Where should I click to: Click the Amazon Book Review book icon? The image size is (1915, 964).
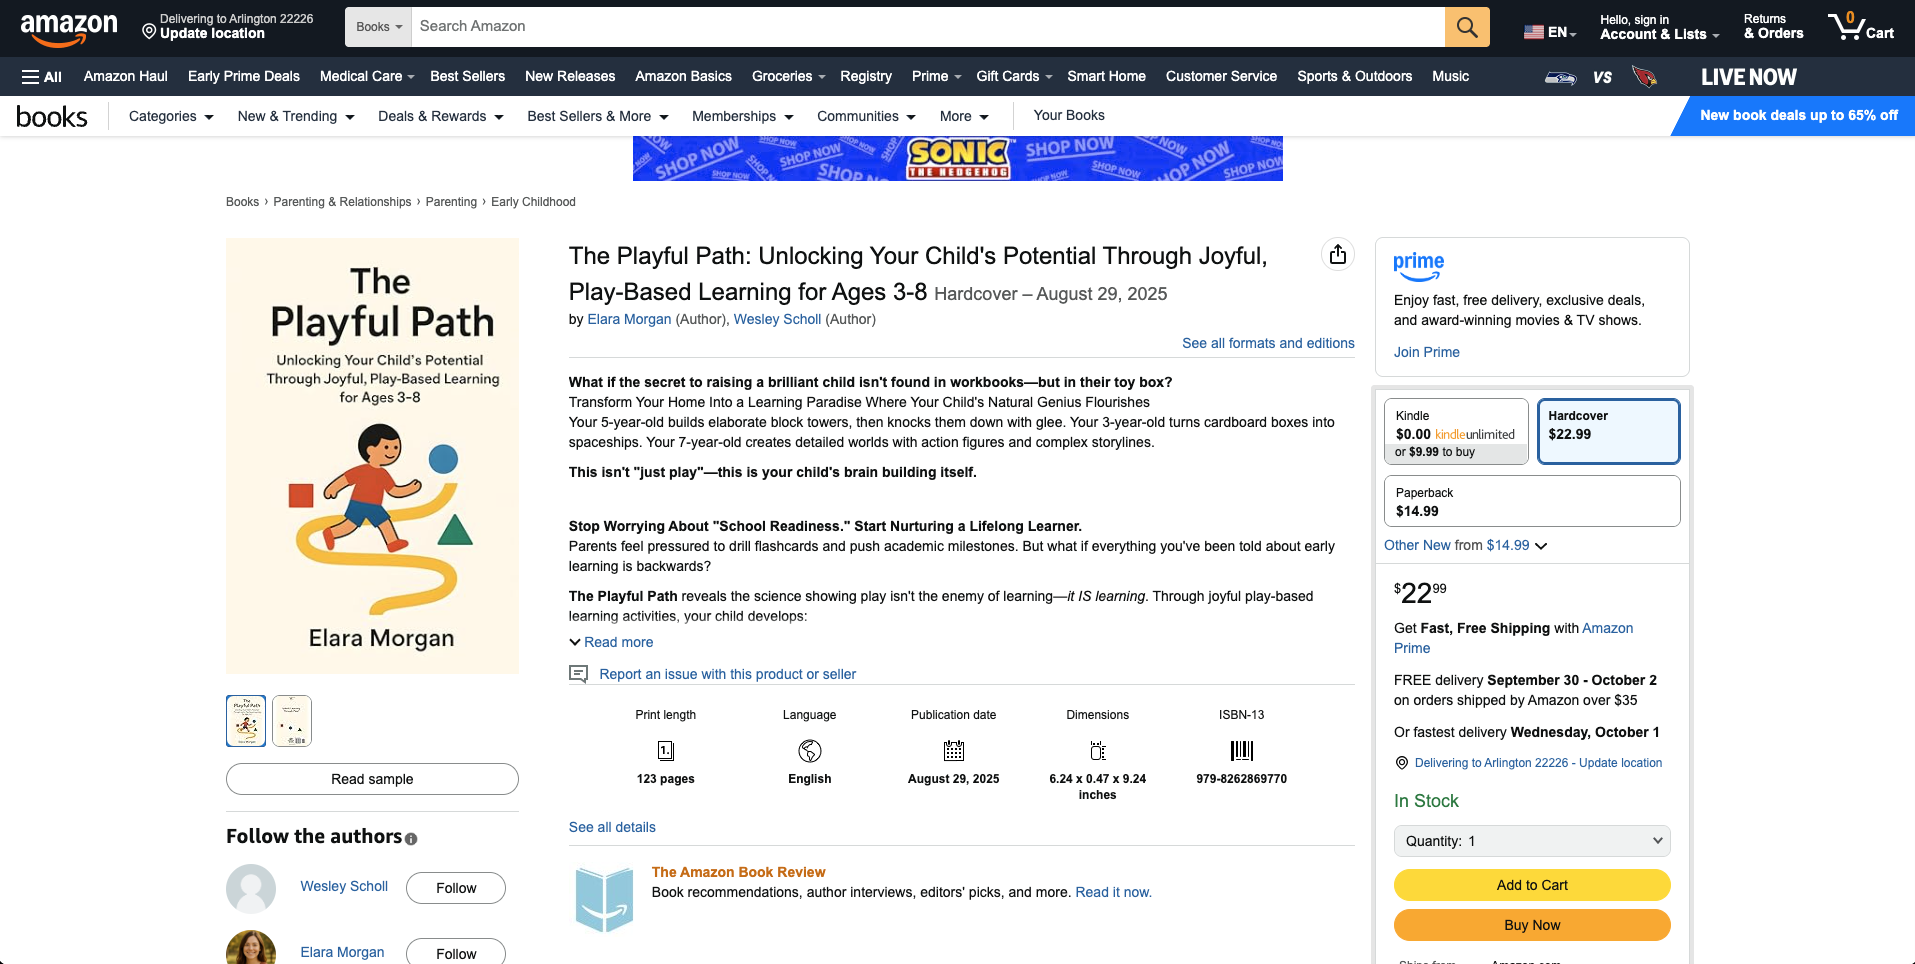pyautogui.click(x=604, y=899)
